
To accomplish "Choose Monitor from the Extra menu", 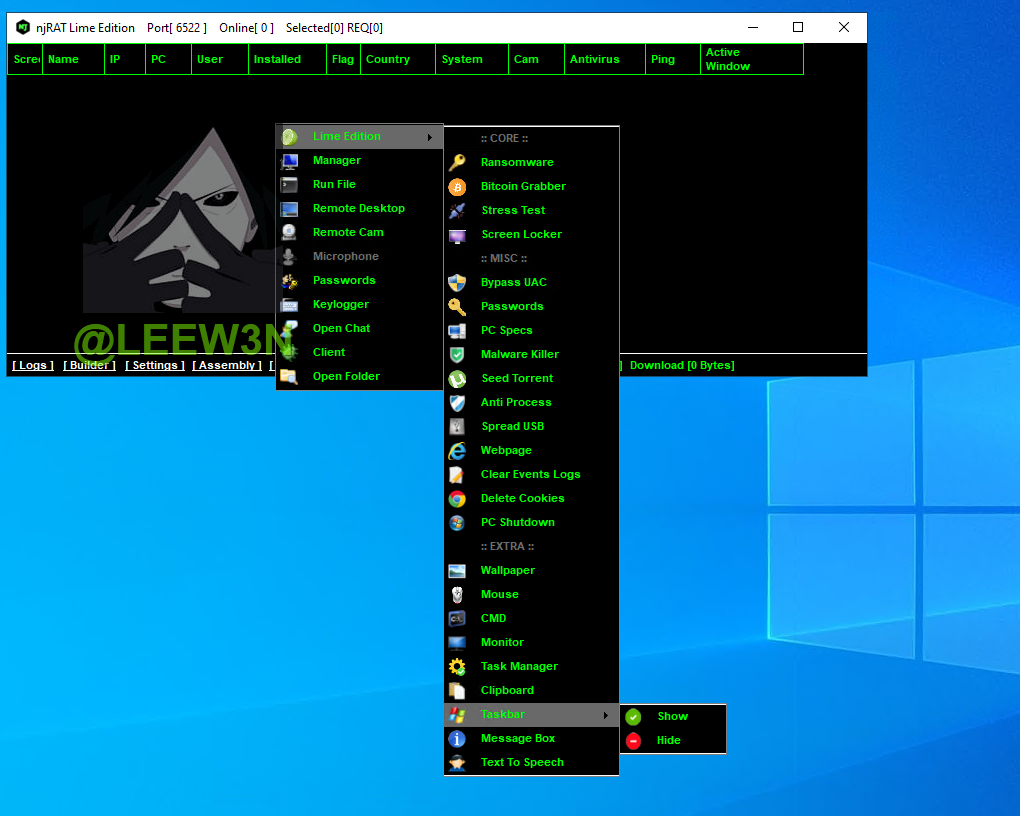I will 502,642.
